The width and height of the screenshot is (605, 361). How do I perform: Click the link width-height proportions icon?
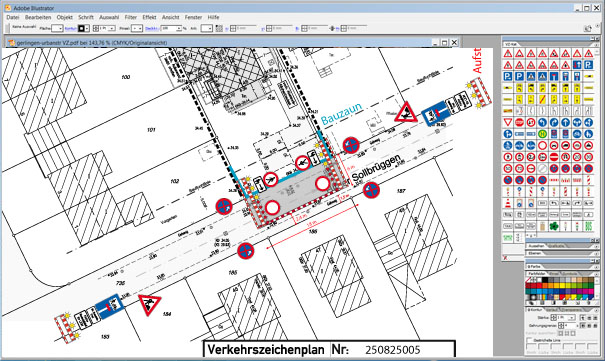point(332,28)
